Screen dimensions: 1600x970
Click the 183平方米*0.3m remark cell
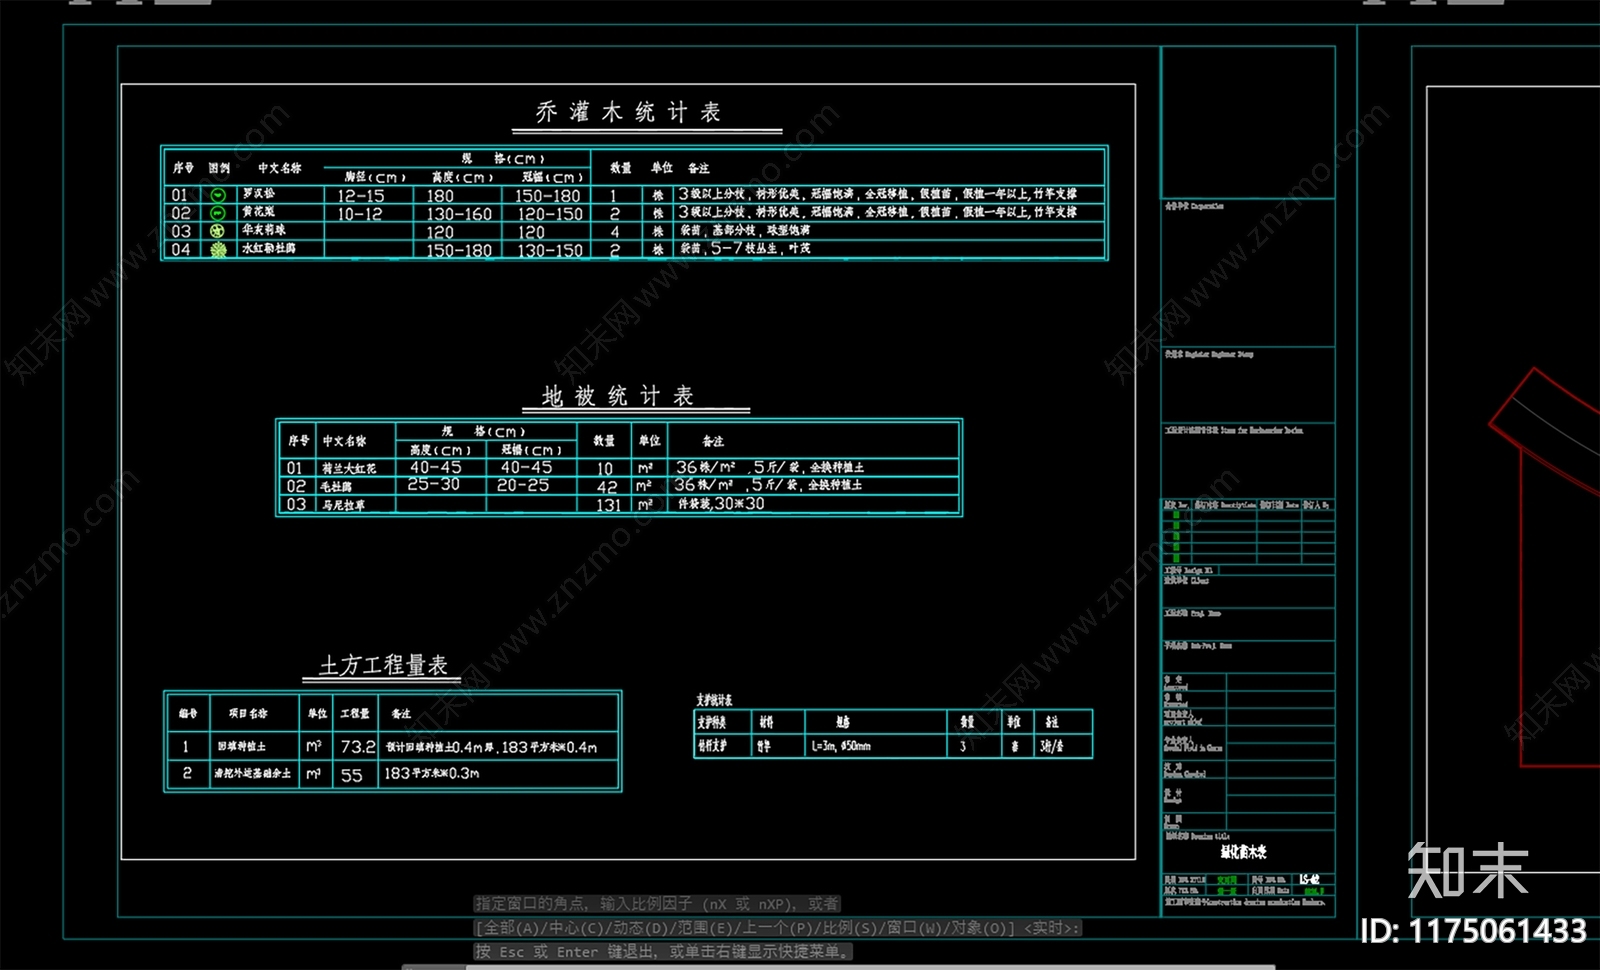pos(432,773)
